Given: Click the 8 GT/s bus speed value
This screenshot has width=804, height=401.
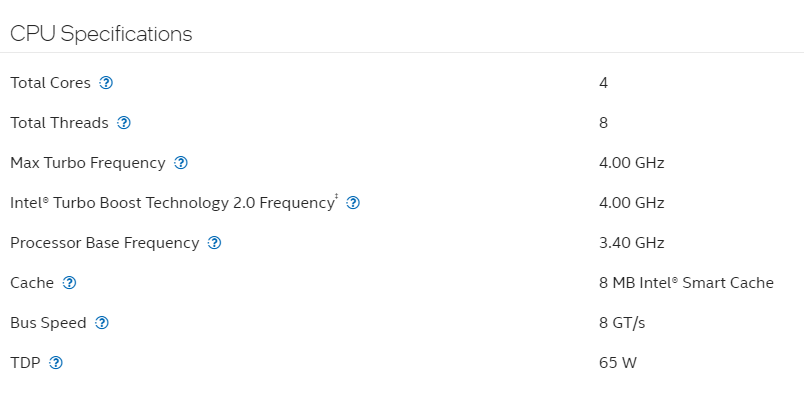Looking at the screenshot, I should click(622, 323).
